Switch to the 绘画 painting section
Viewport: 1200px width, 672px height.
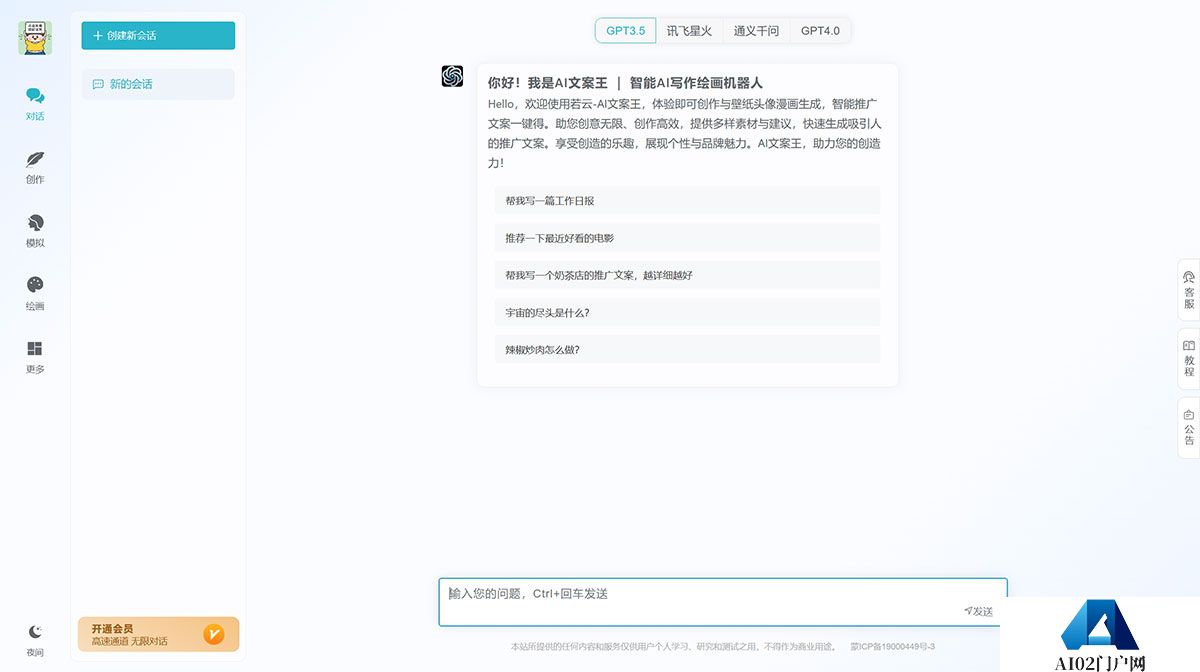[35, 293]
